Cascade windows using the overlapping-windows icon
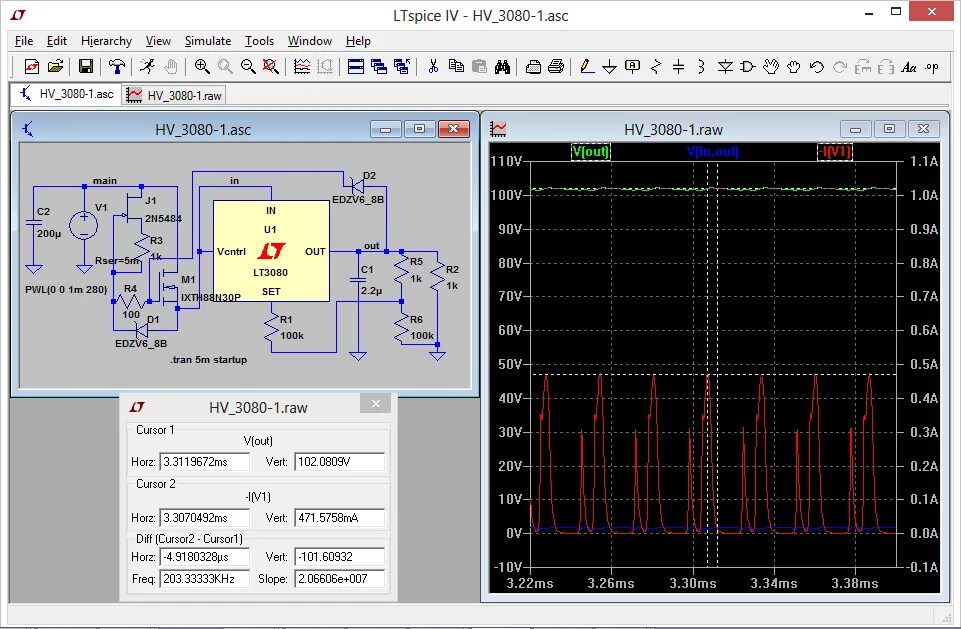The height and width of the screenshot is (629, 961). pyautogui.click(x=379, y=66)
